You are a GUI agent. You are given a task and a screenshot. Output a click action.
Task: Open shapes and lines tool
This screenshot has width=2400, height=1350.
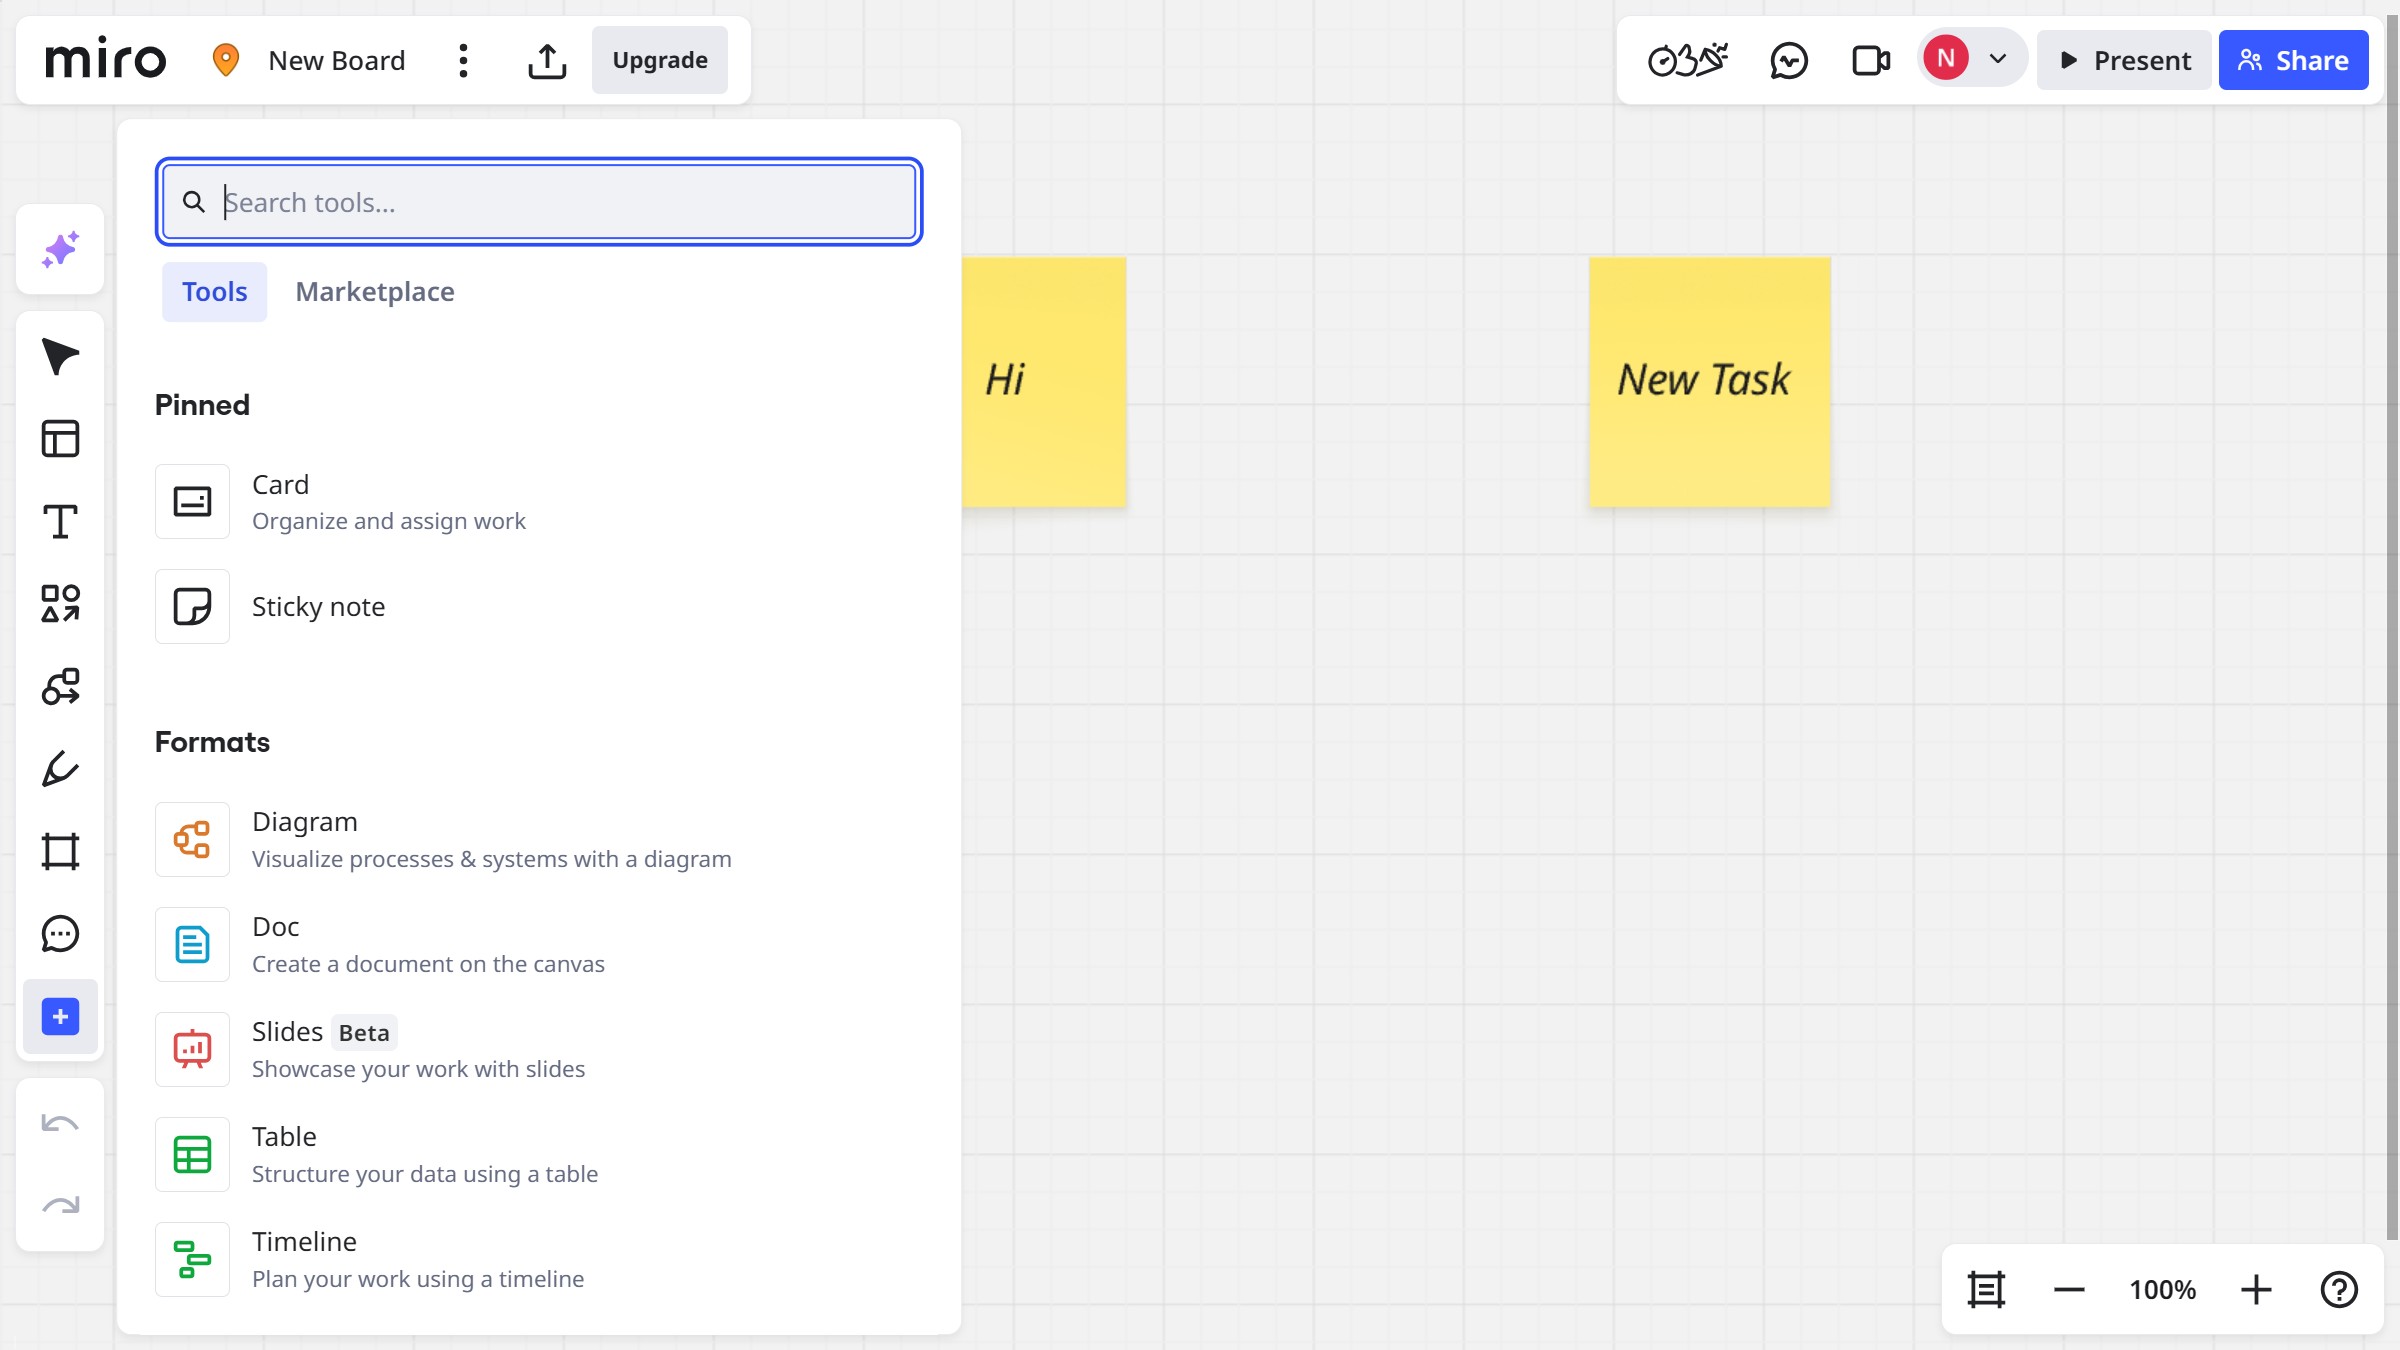point(60,603)
